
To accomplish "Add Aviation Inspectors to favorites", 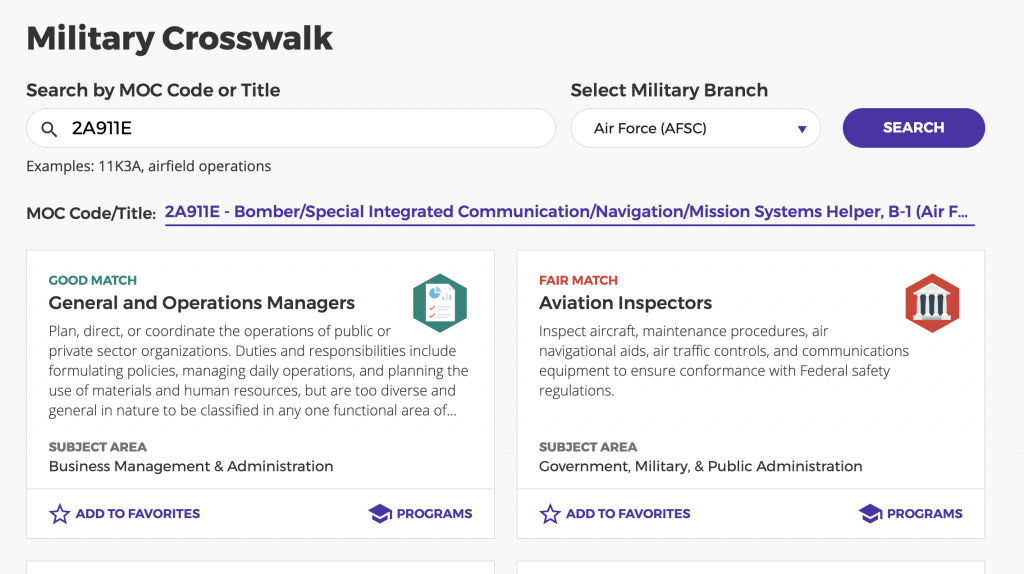I will [615, 514].
